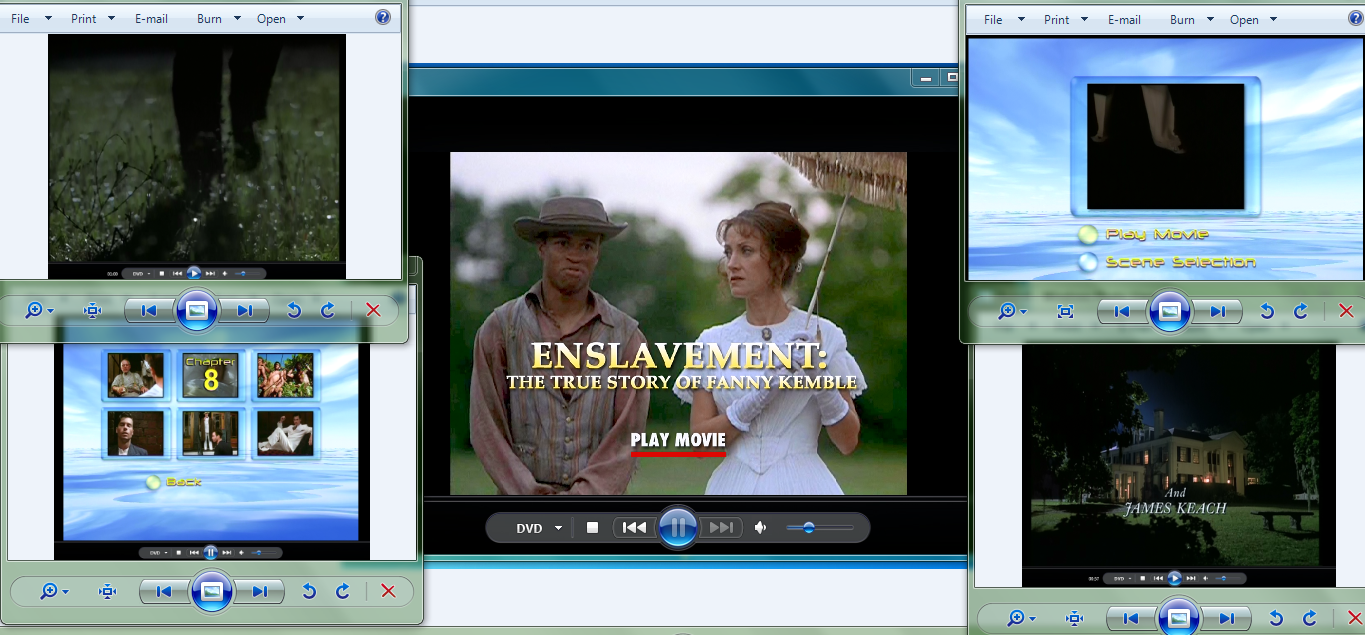The image size is (1365, 635).
Task: Delete photo in dark grass image window
Action: [x=373, y=310]
